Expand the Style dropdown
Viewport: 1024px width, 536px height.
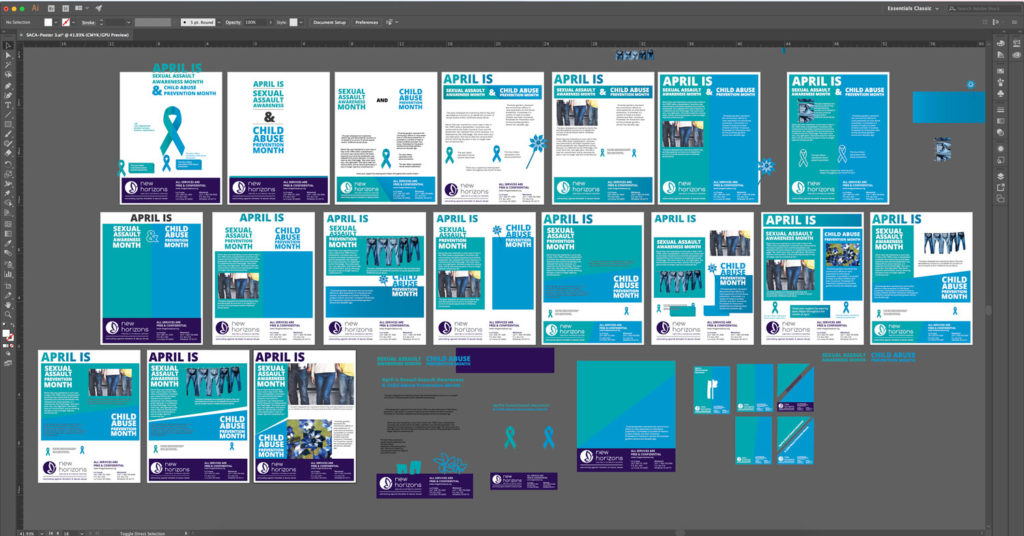pos(302,21)
